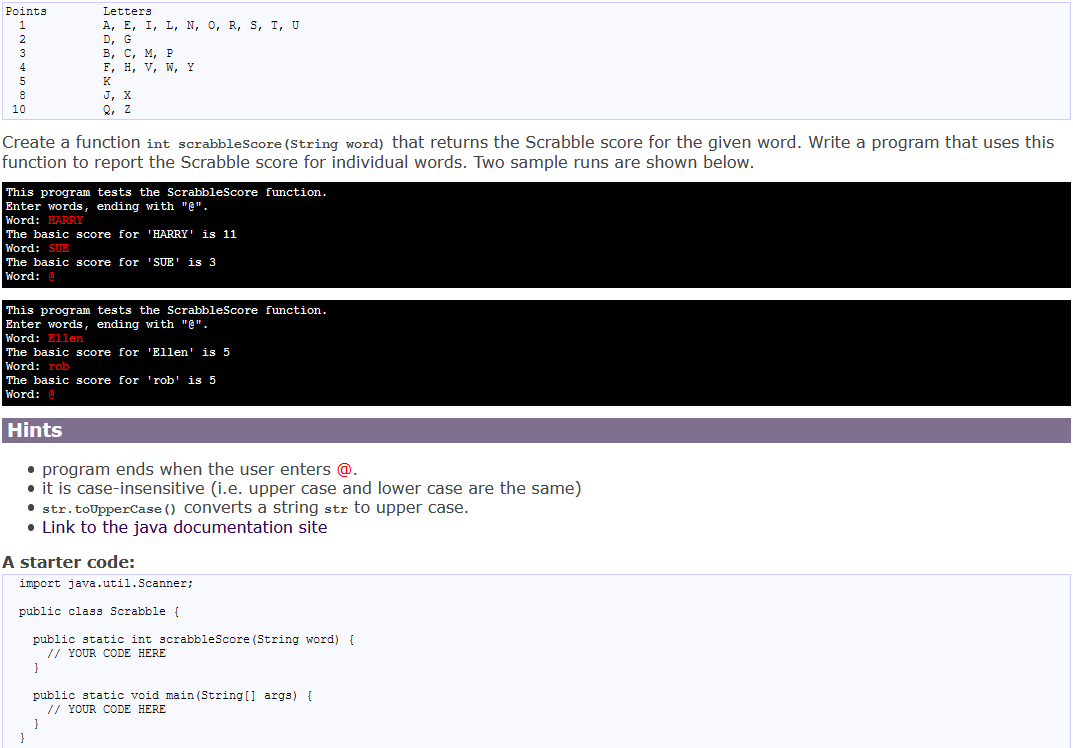Viewport: 1073px width, 748px height.
Task: Click hint 'program ends when the user enters @'
Action: click(200, 469)
